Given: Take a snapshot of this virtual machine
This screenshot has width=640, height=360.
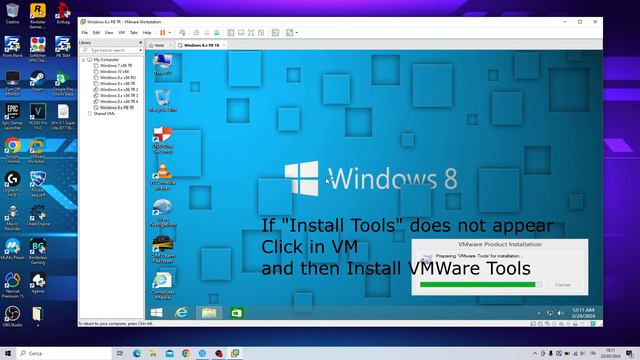Looking at the screenshot, I should tap(196, 33).
